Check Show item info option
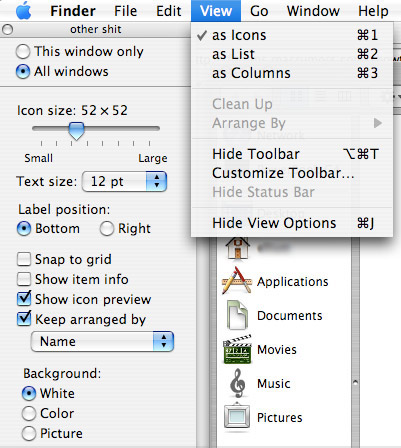The width and height of the screenshot is (401, 448). [24, 279]
